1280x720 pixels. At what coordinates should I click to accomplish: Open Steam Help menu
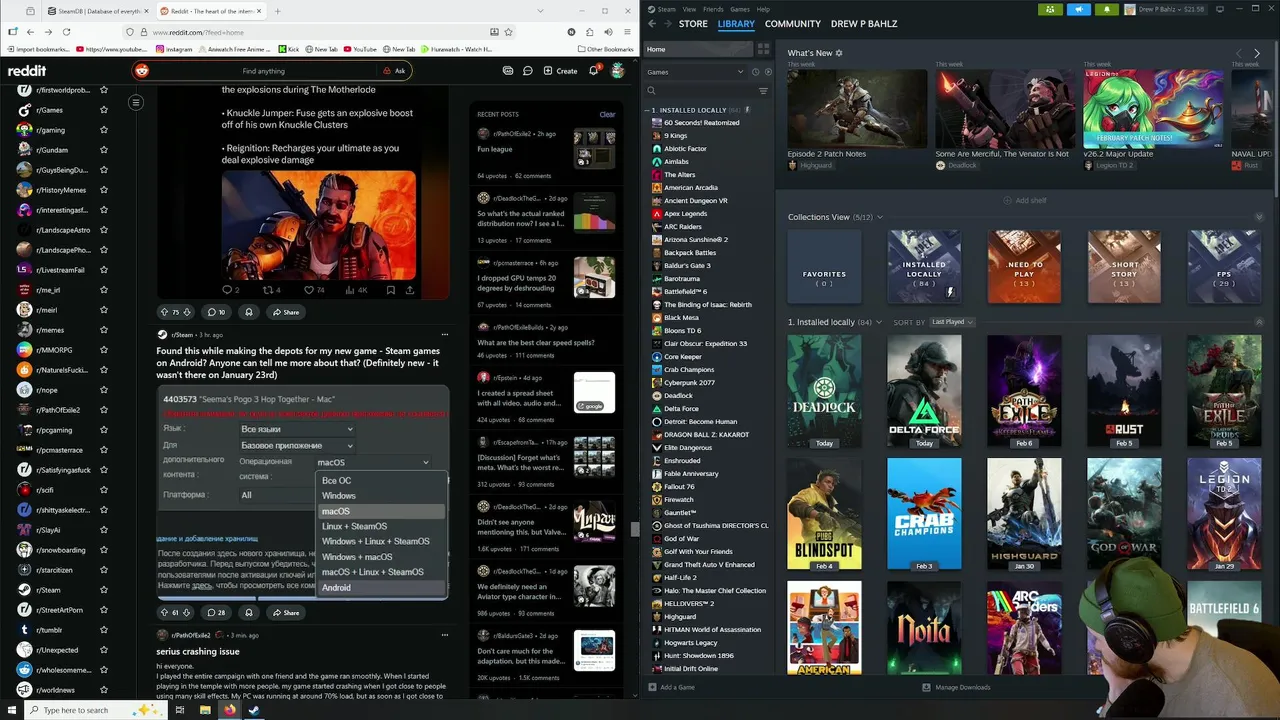click(x=763, y=9)
